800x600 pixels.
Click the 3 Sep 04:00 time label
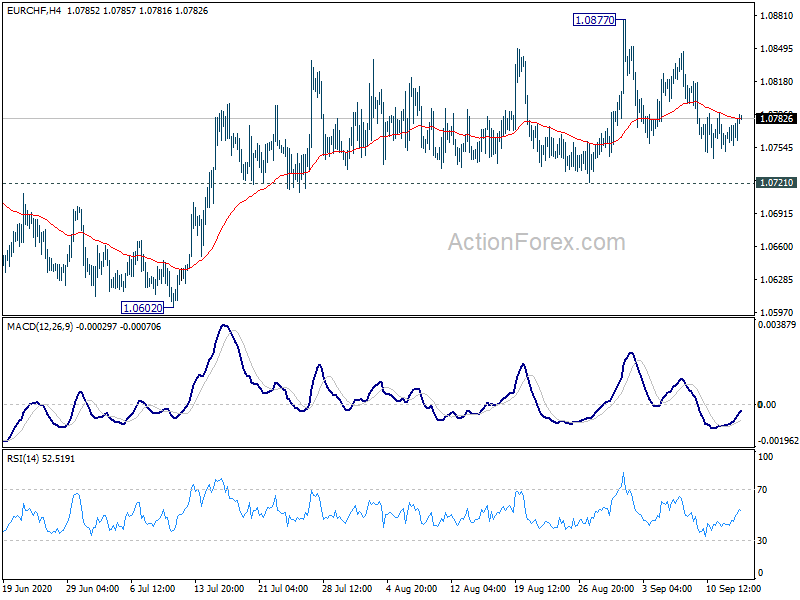[x=667, y=588]
